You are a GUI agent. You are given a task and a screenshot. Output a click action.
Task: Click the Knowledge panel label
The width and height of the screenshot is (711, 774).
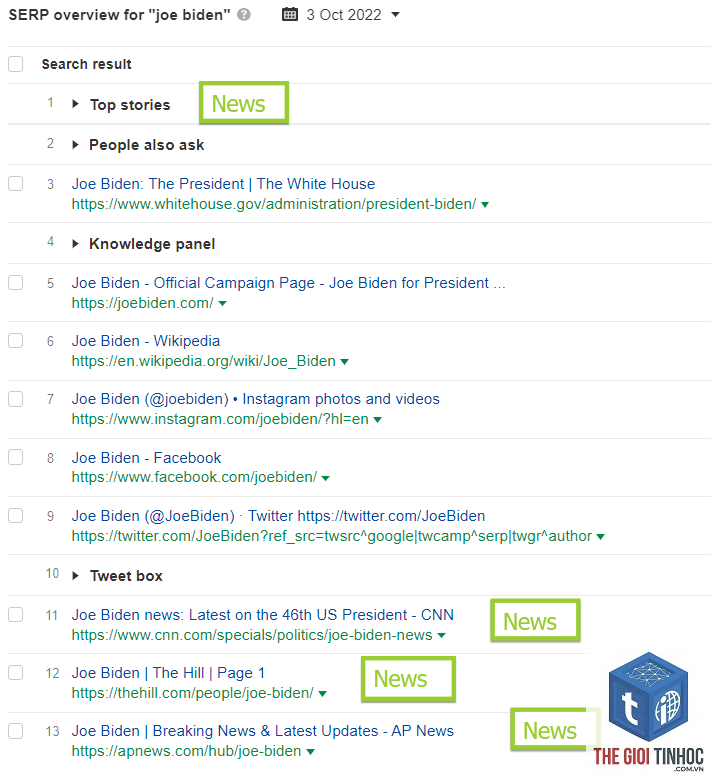tap(152, 244)
